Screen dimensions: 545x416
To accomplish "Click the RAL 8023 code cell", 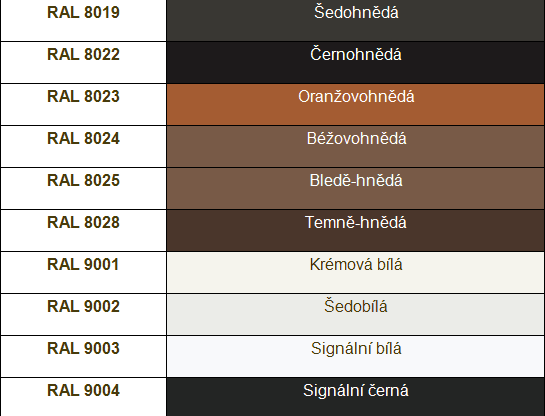I will [83, 105].
